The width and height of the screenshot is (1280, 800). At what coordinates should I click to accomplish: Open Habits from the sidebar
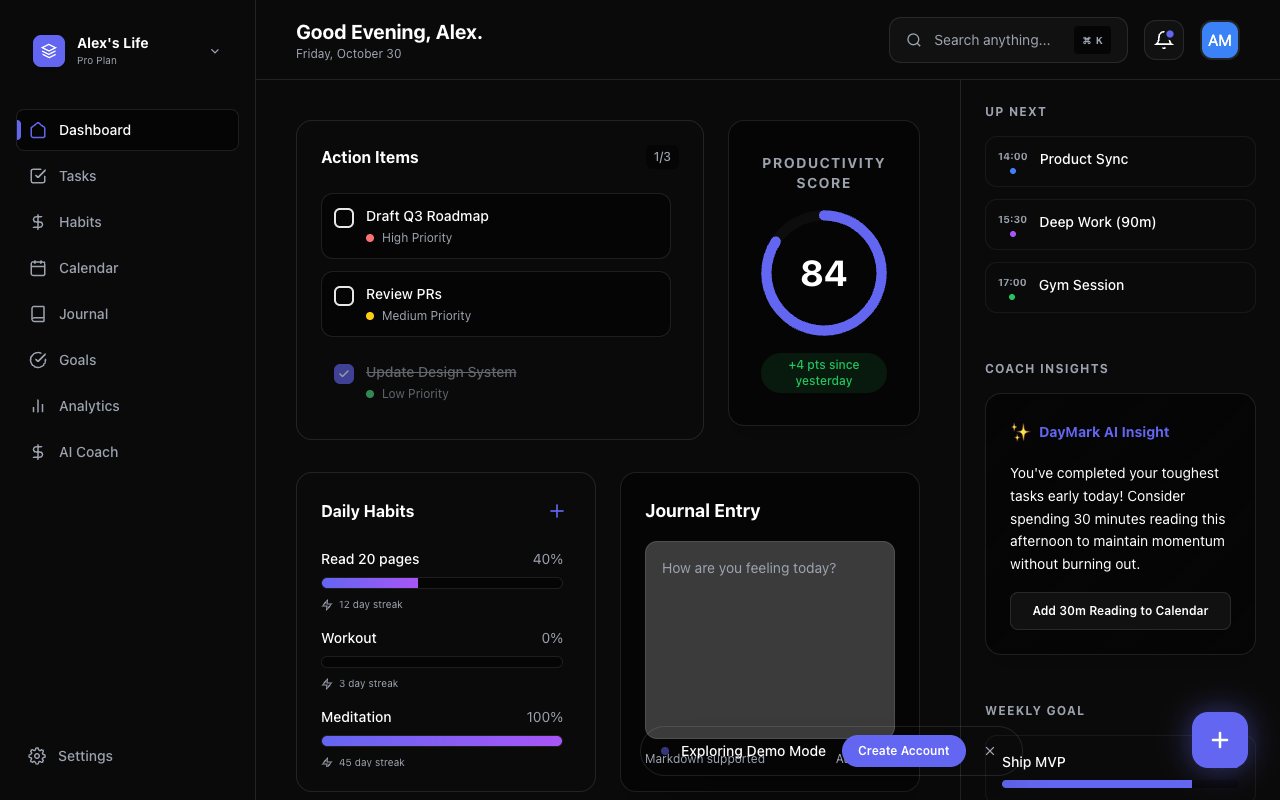128,222
